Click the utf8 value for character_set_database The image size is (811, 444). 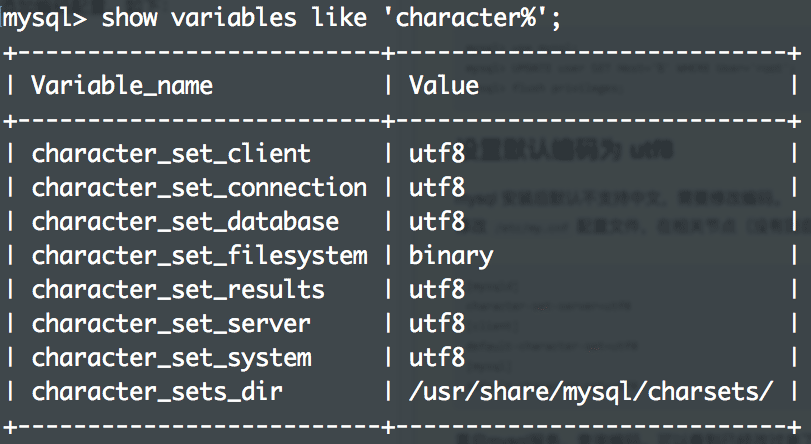click(437, 221)
